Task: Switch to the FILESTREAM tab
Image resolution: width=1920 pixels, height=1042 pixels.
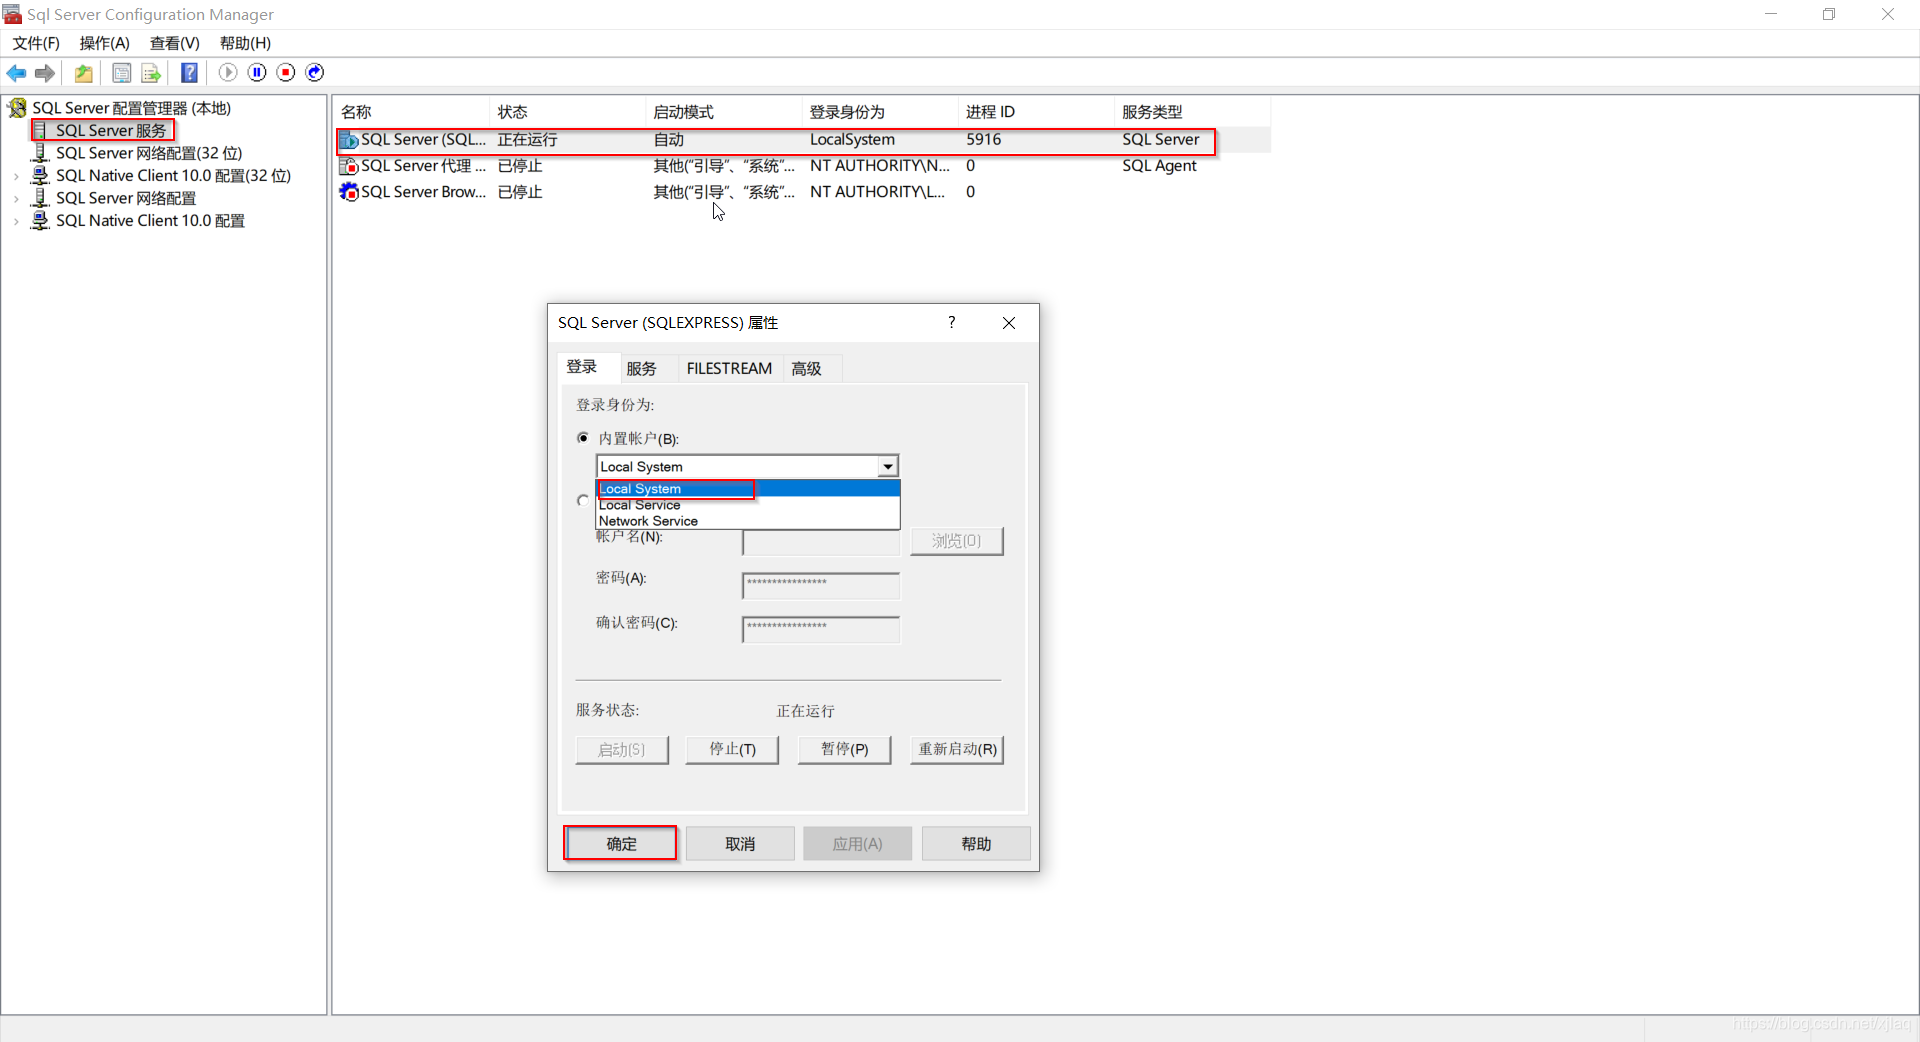Action: click(729, 369)
